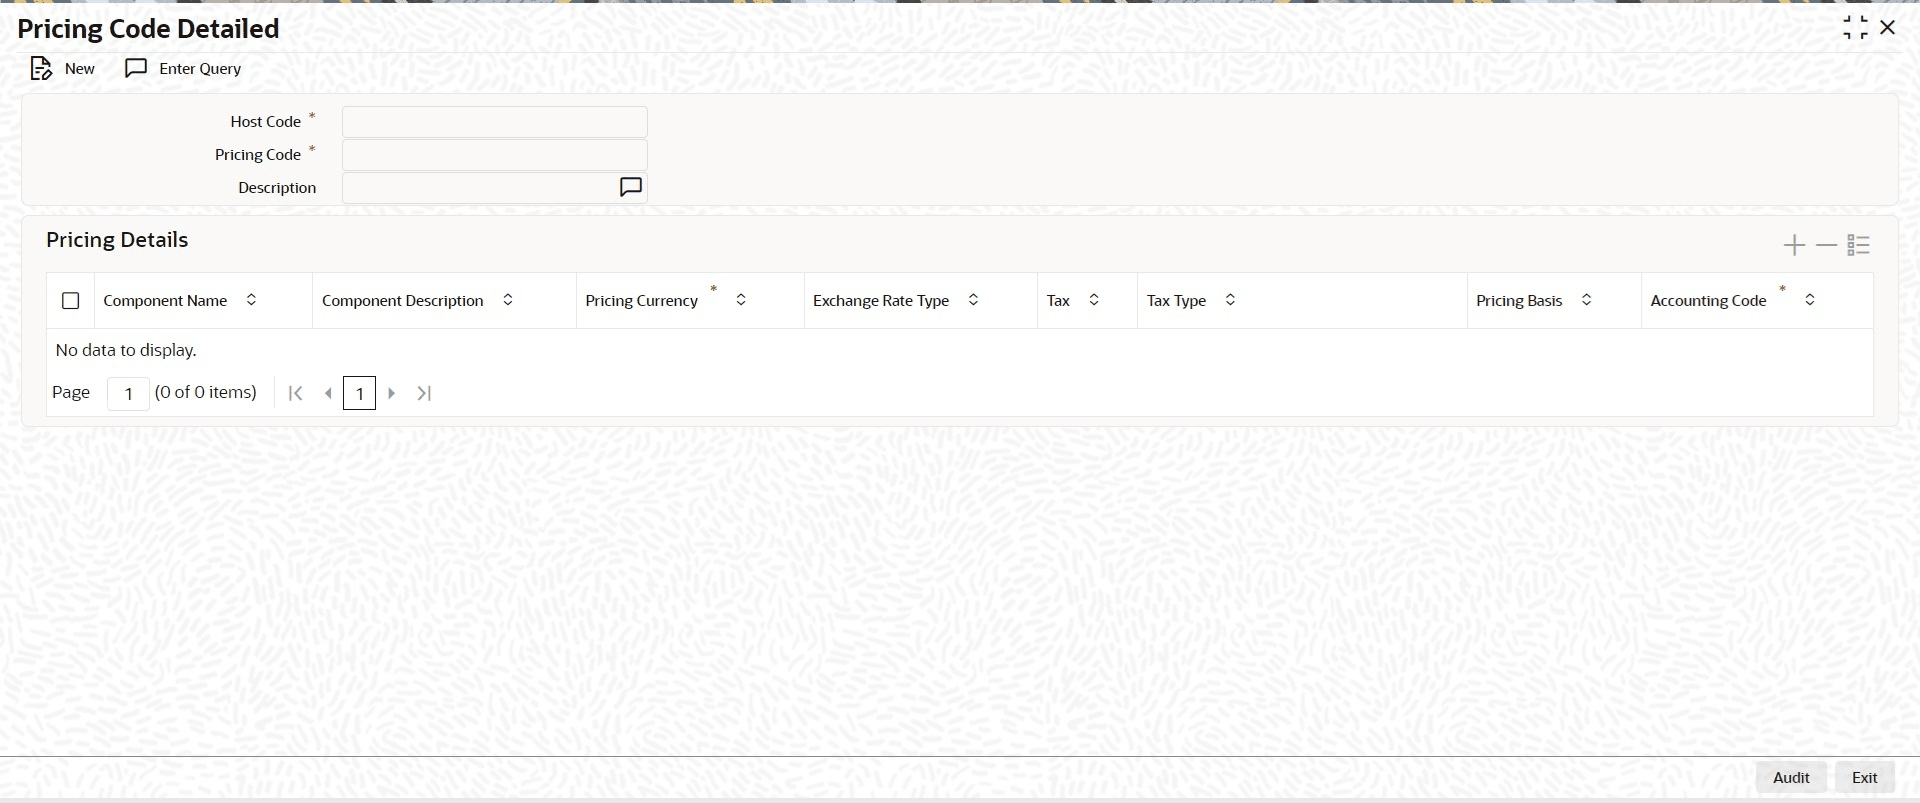Sort the Tax column
Viewport: 1920px width, 803px height.
tap(1094, 300)
